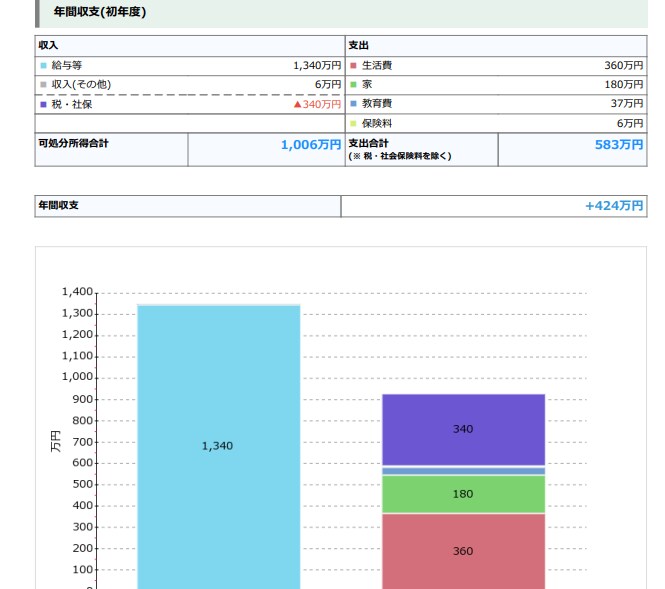
Task: Click the 年間収支 row label
Action: click(59, 206)
